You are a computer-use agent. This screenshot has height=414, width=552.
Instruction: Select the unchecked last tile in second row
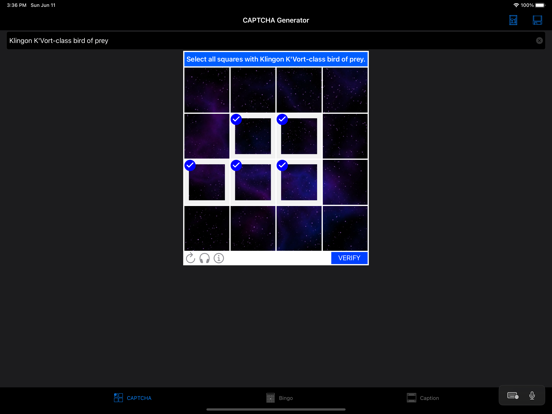coord(345,136)
